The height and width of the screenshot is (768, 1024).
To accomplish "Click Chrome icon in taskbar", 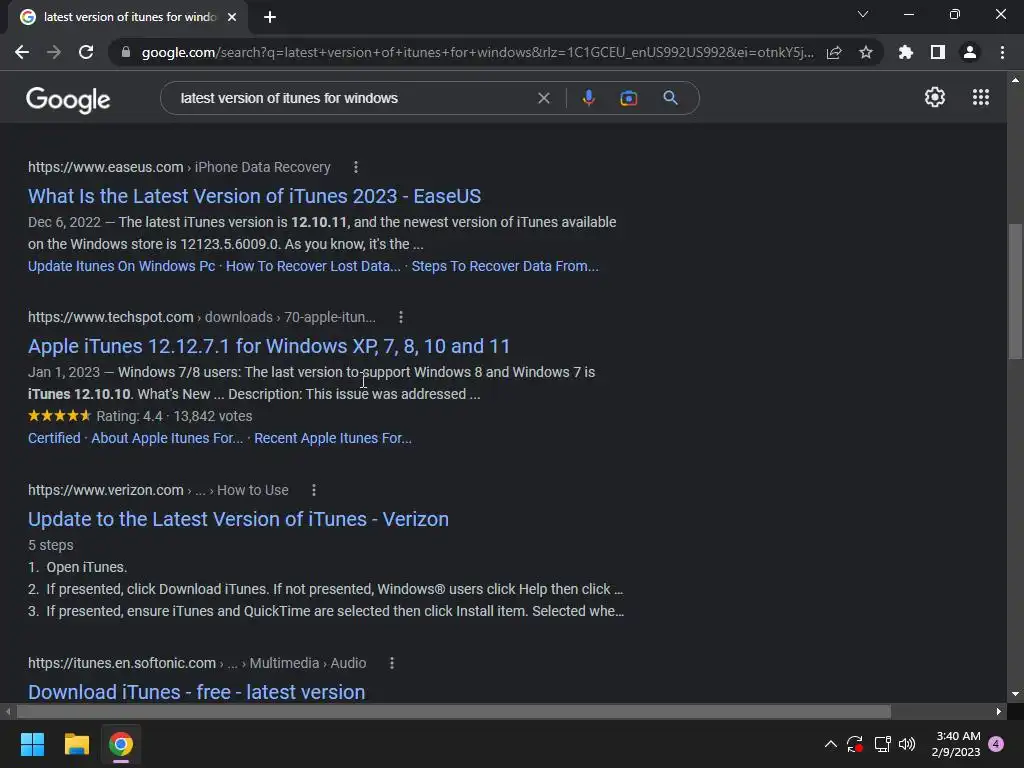I will pos(121,744).
